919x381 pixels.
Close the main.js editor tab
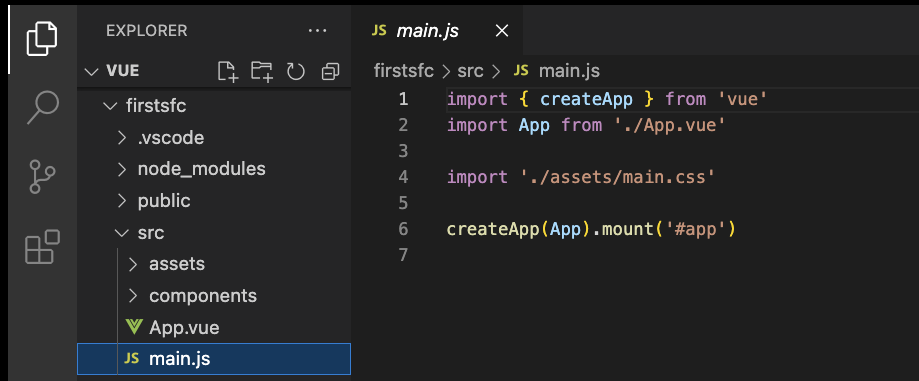tap(502, 31)
